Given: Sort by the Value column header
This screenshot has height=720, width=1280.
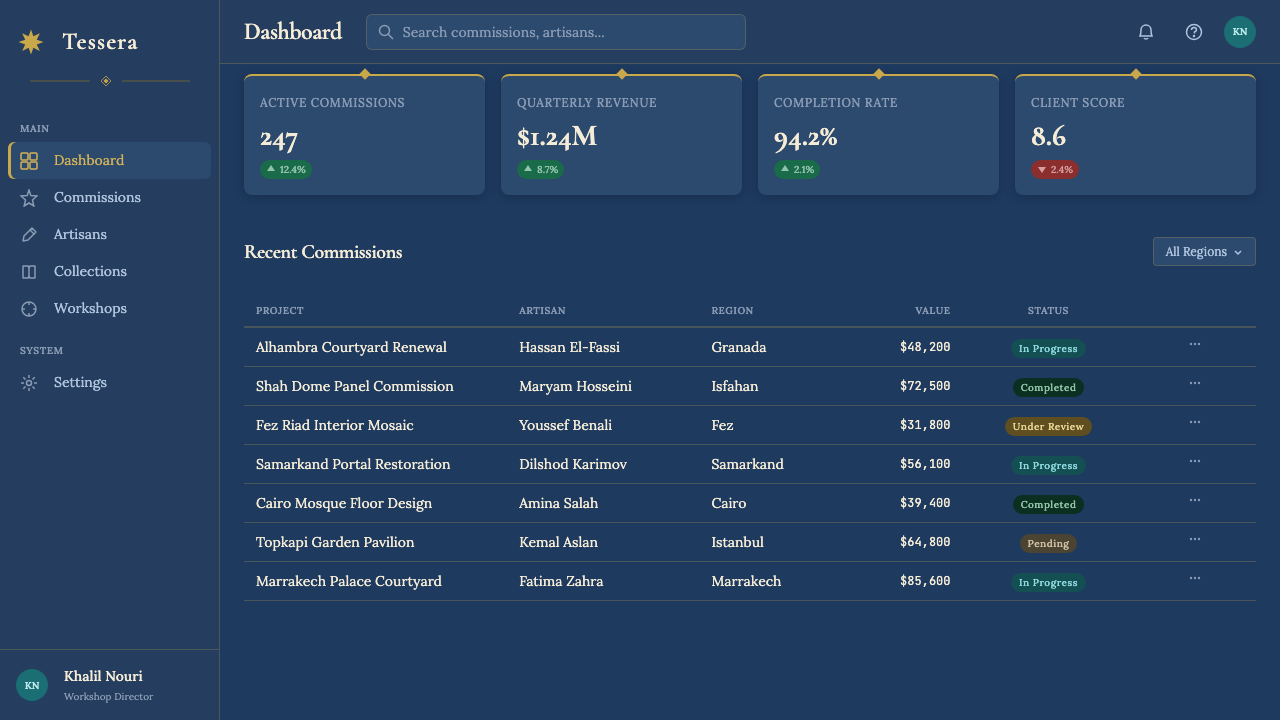Looking at the screenshot, I should [932, 311].
